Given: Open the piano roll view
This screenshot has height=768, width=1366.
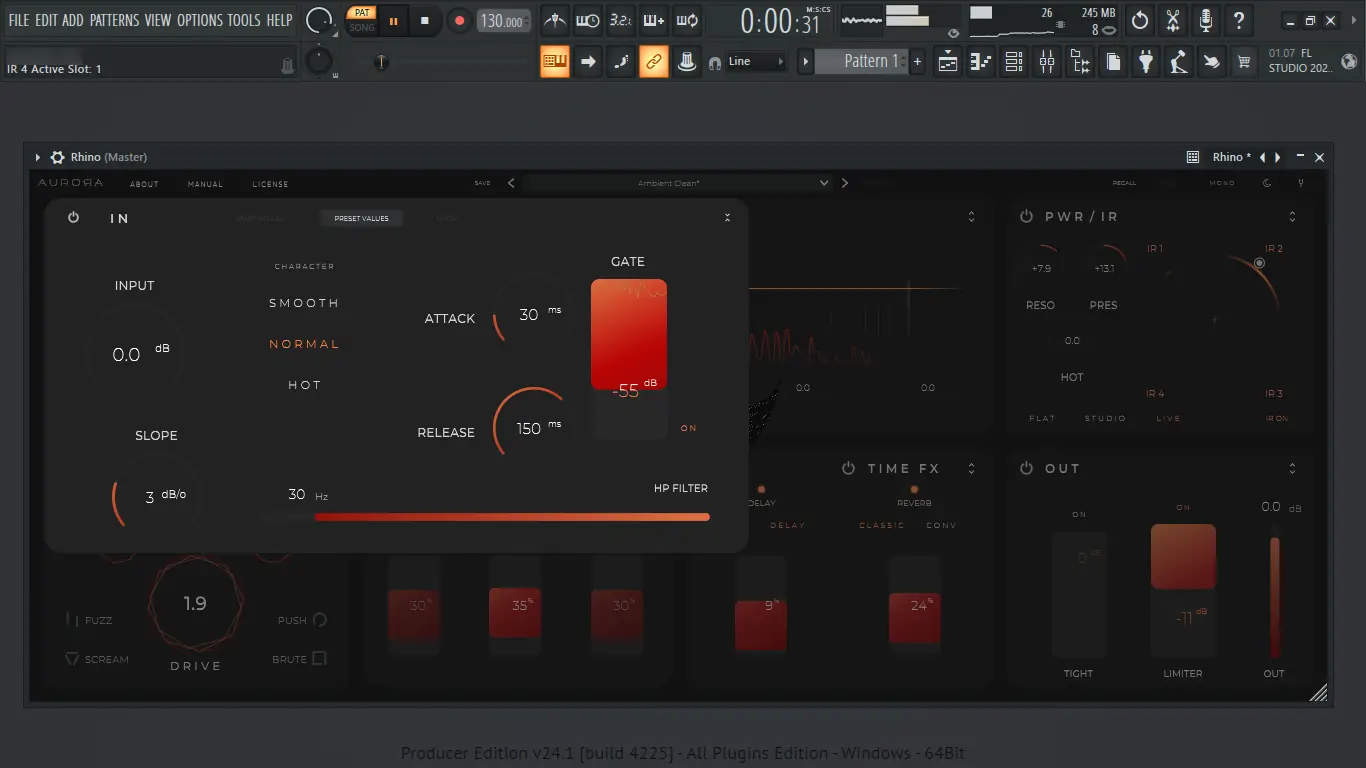Looking at the screenshot, I should (981, 62).
